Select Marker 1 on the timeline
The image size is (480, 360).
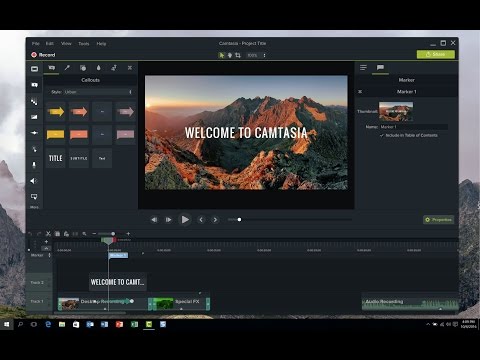click(x=118, y=255)
